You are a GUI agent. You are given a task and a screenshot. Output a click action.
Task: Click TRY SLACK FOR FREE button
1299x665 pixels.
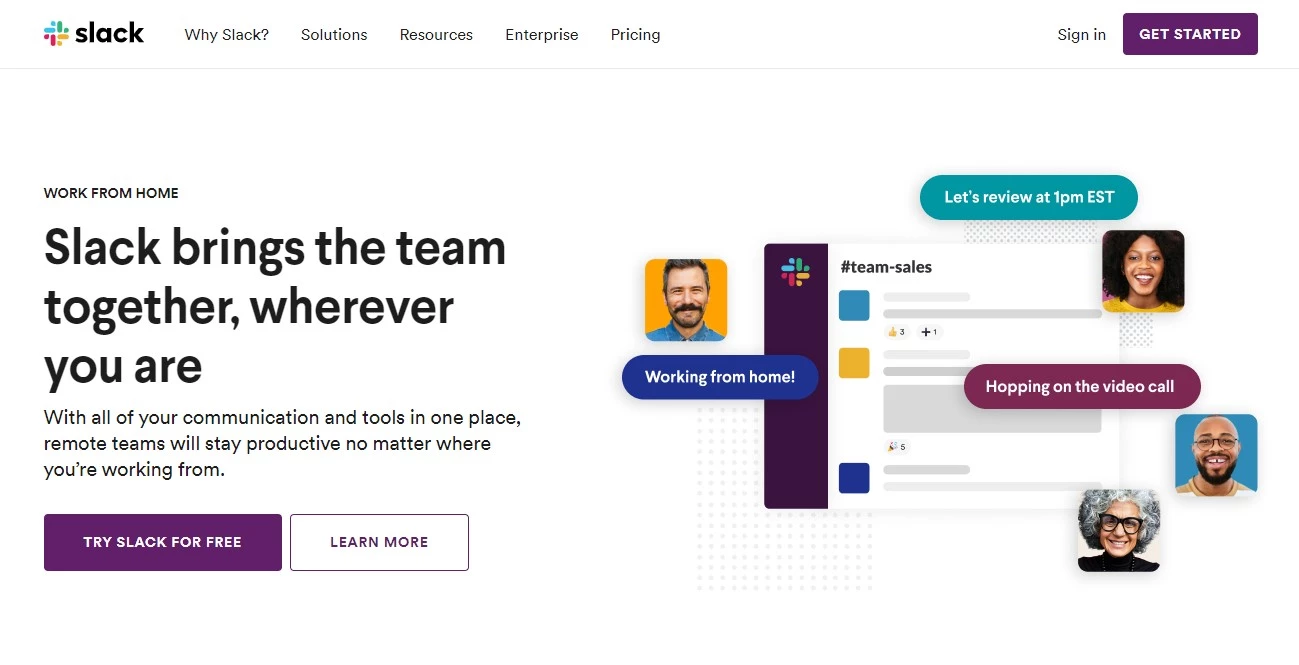(163, 542)
